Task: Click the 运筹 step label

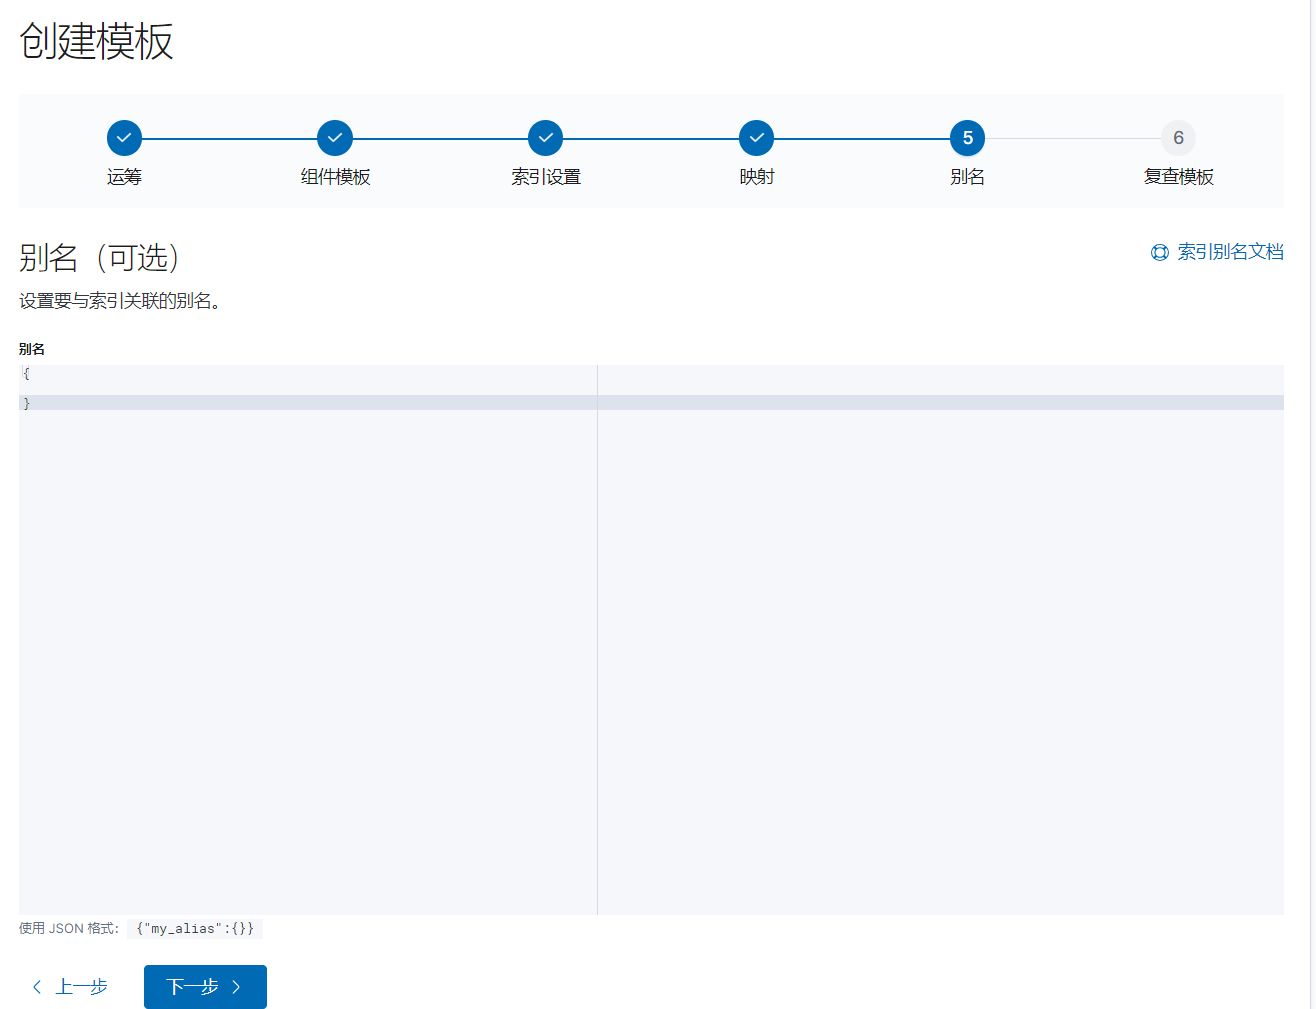Action: pos(124,177)
